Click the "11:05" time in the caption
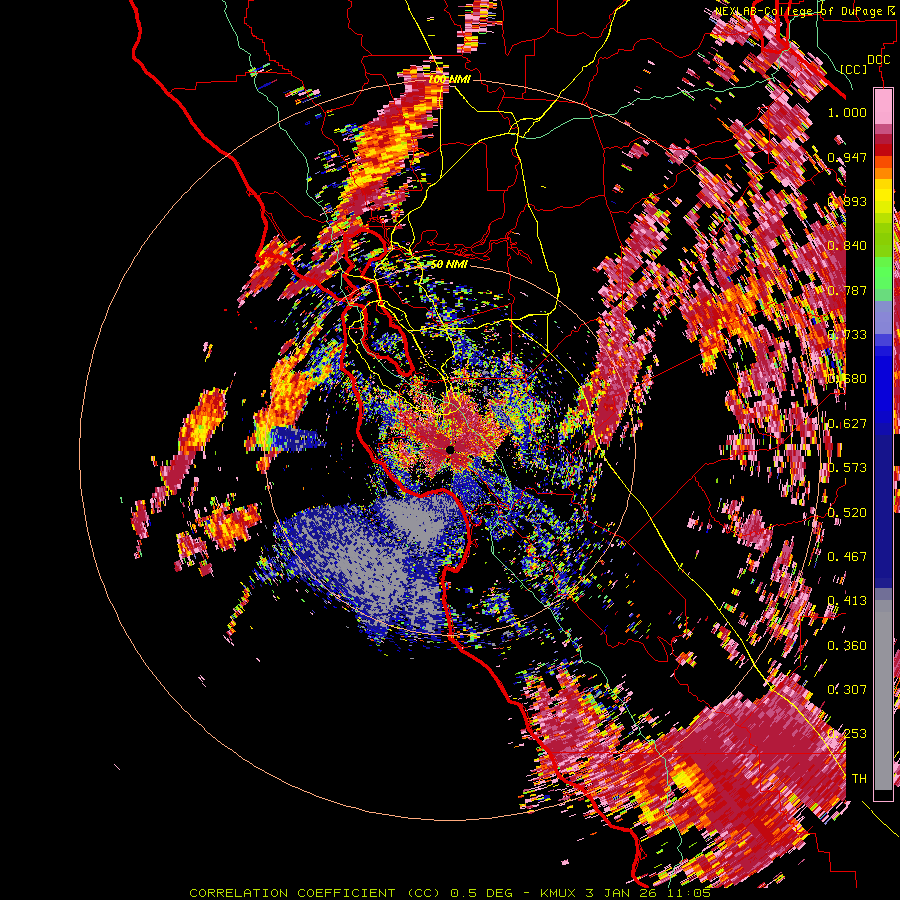 click(x=690, y=893)
